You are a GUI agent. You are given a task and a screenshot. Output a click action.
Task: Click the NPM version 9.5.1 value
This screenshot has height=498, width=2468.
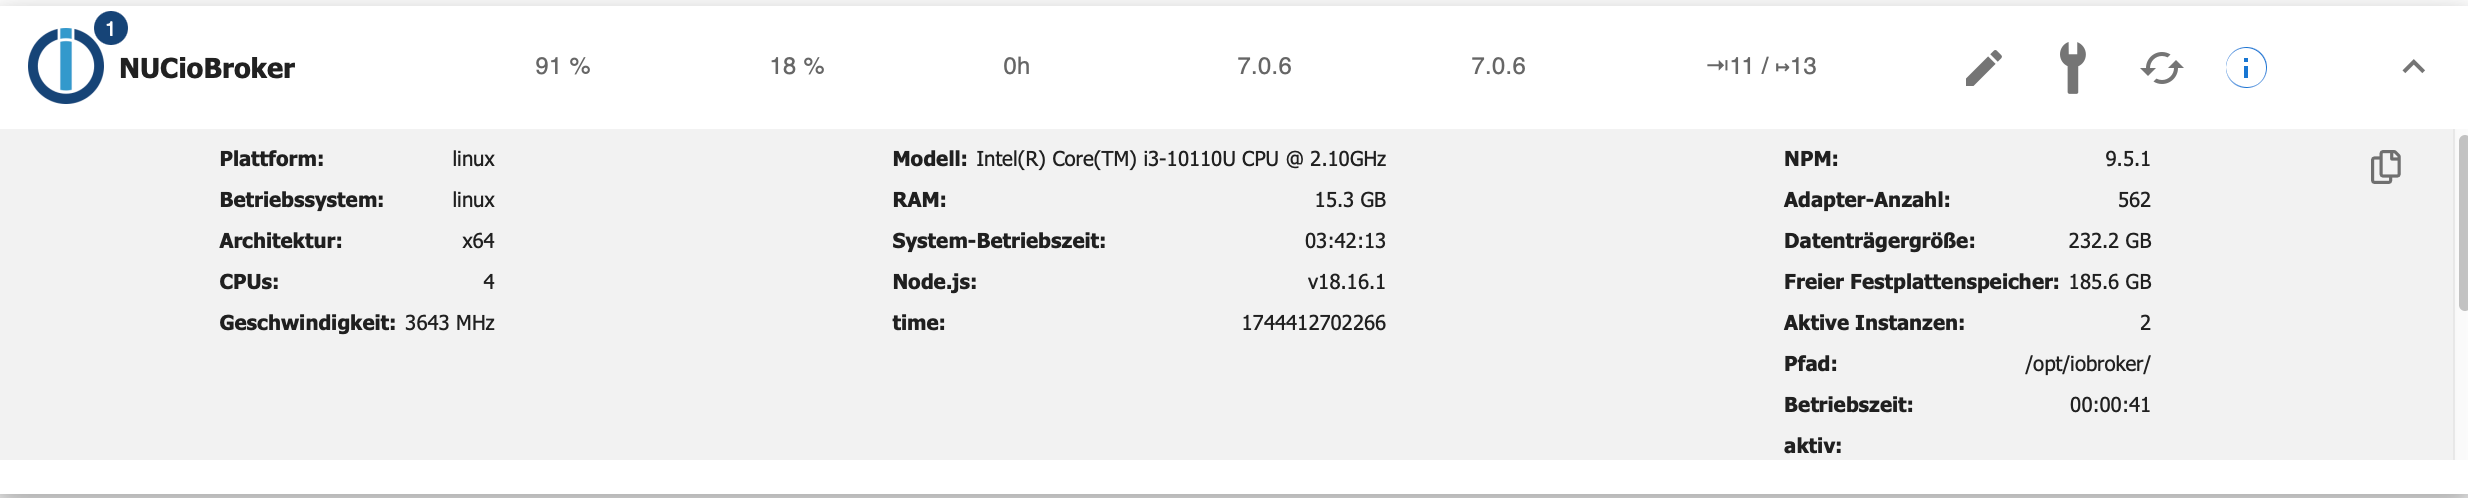[x=2127, y=159]
